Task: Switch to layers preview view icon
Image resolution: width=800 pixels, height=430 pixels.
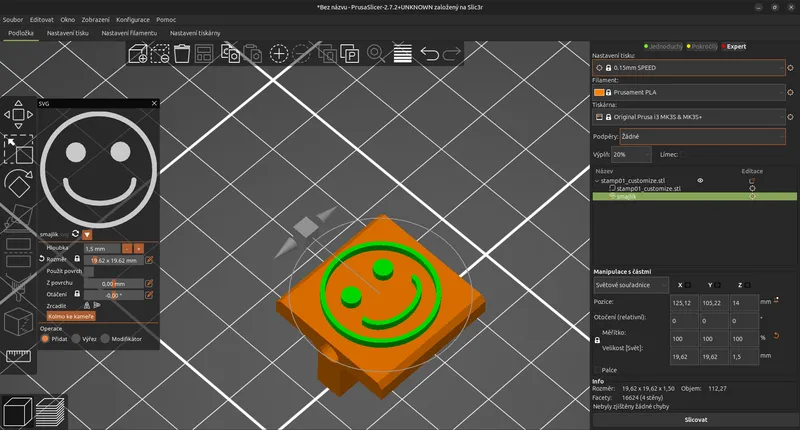Action: 51,411
